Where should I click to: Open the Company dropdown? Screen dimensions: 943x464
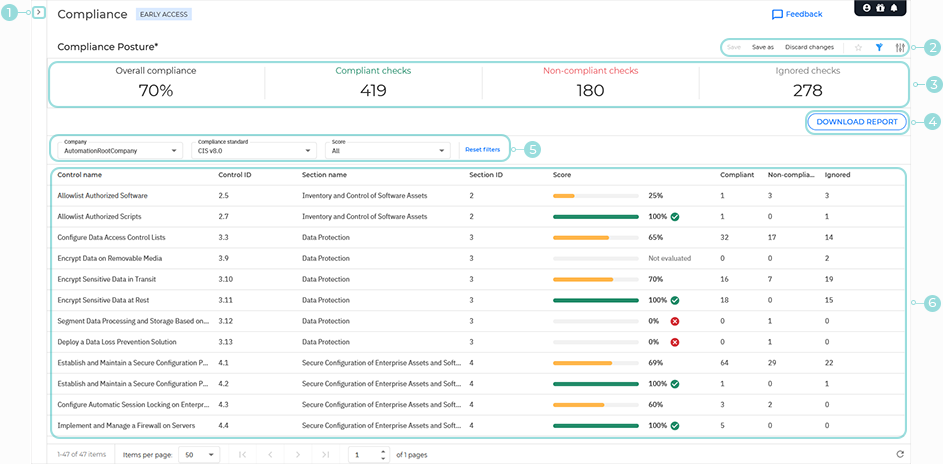(x=120, y=149)
